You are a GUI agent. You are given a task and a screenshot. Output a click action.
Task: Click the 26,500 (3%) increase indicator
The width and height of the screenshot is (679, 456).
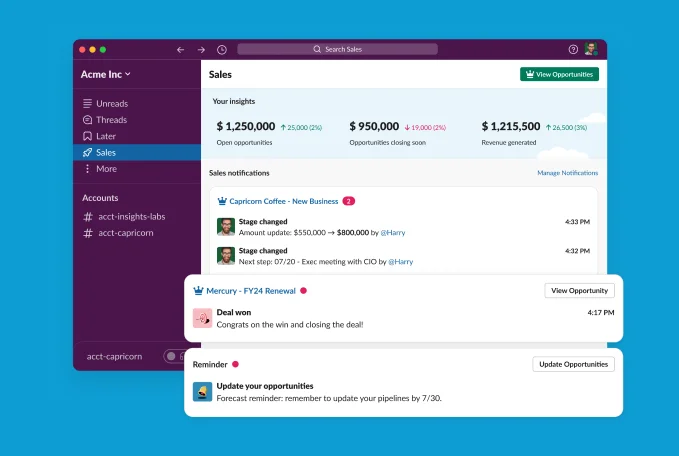[566, 127]
